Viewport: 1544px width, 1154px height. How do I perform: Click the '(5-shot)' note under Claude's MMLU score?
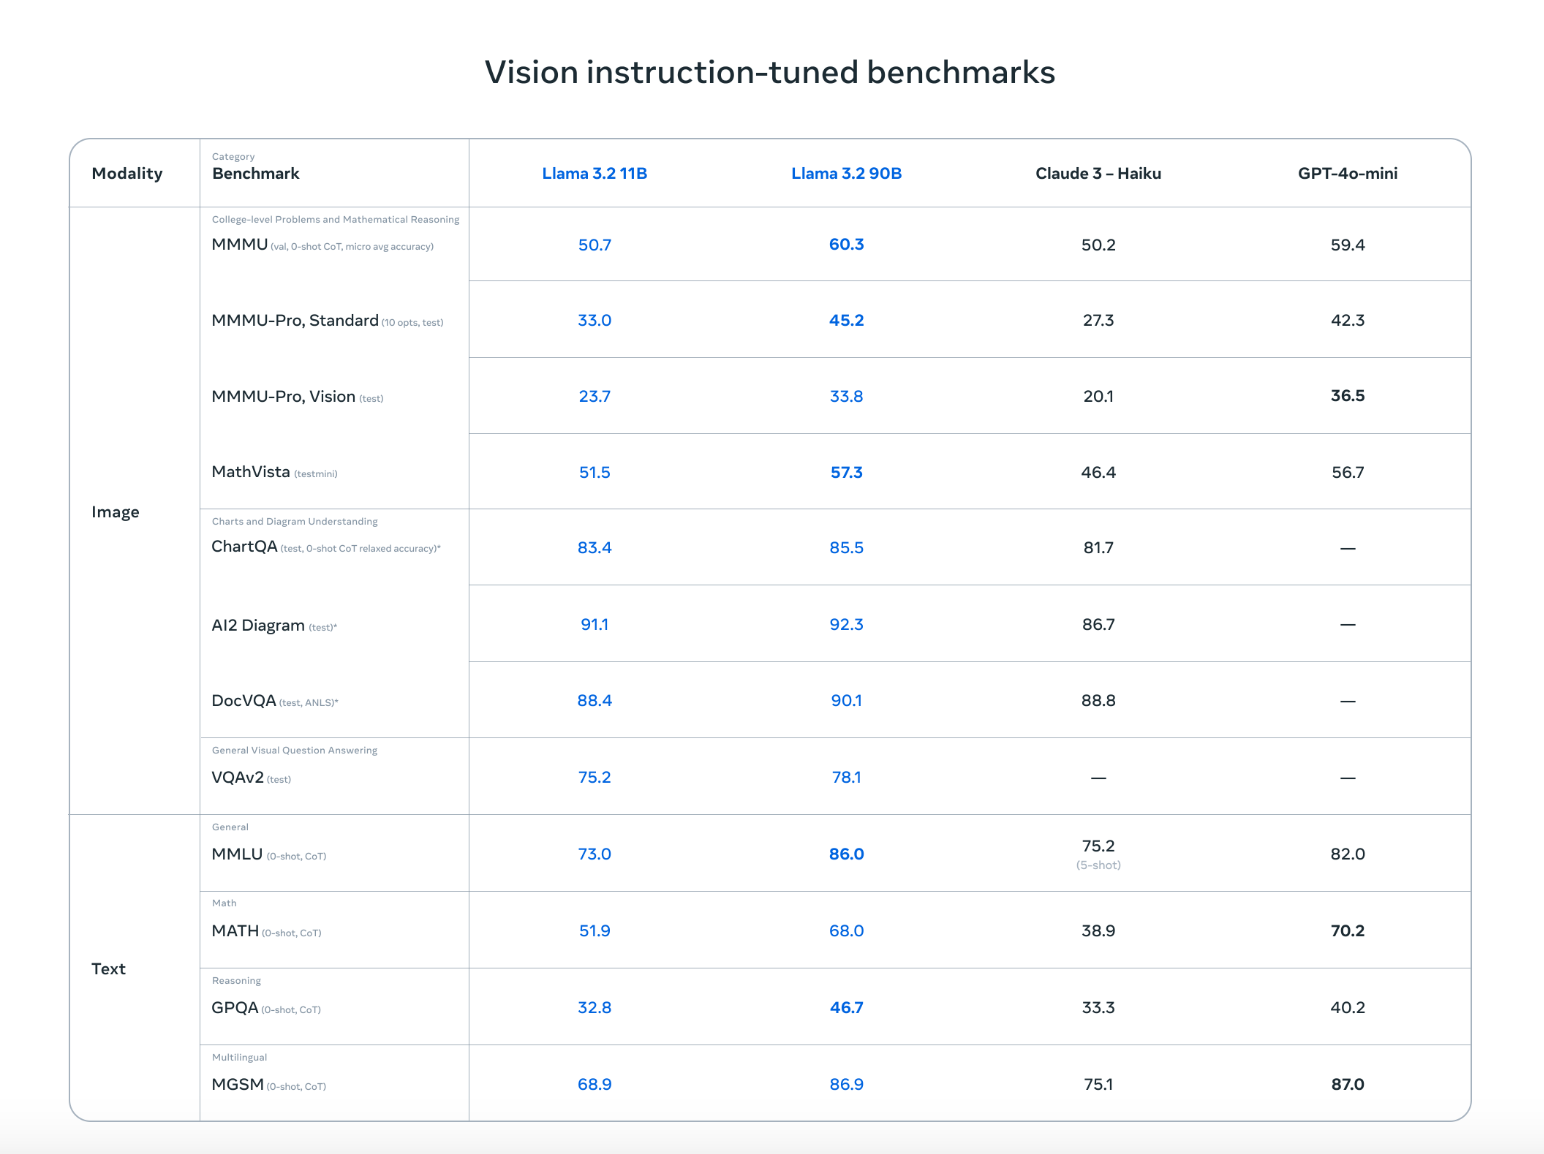[x=1098, y=865]
